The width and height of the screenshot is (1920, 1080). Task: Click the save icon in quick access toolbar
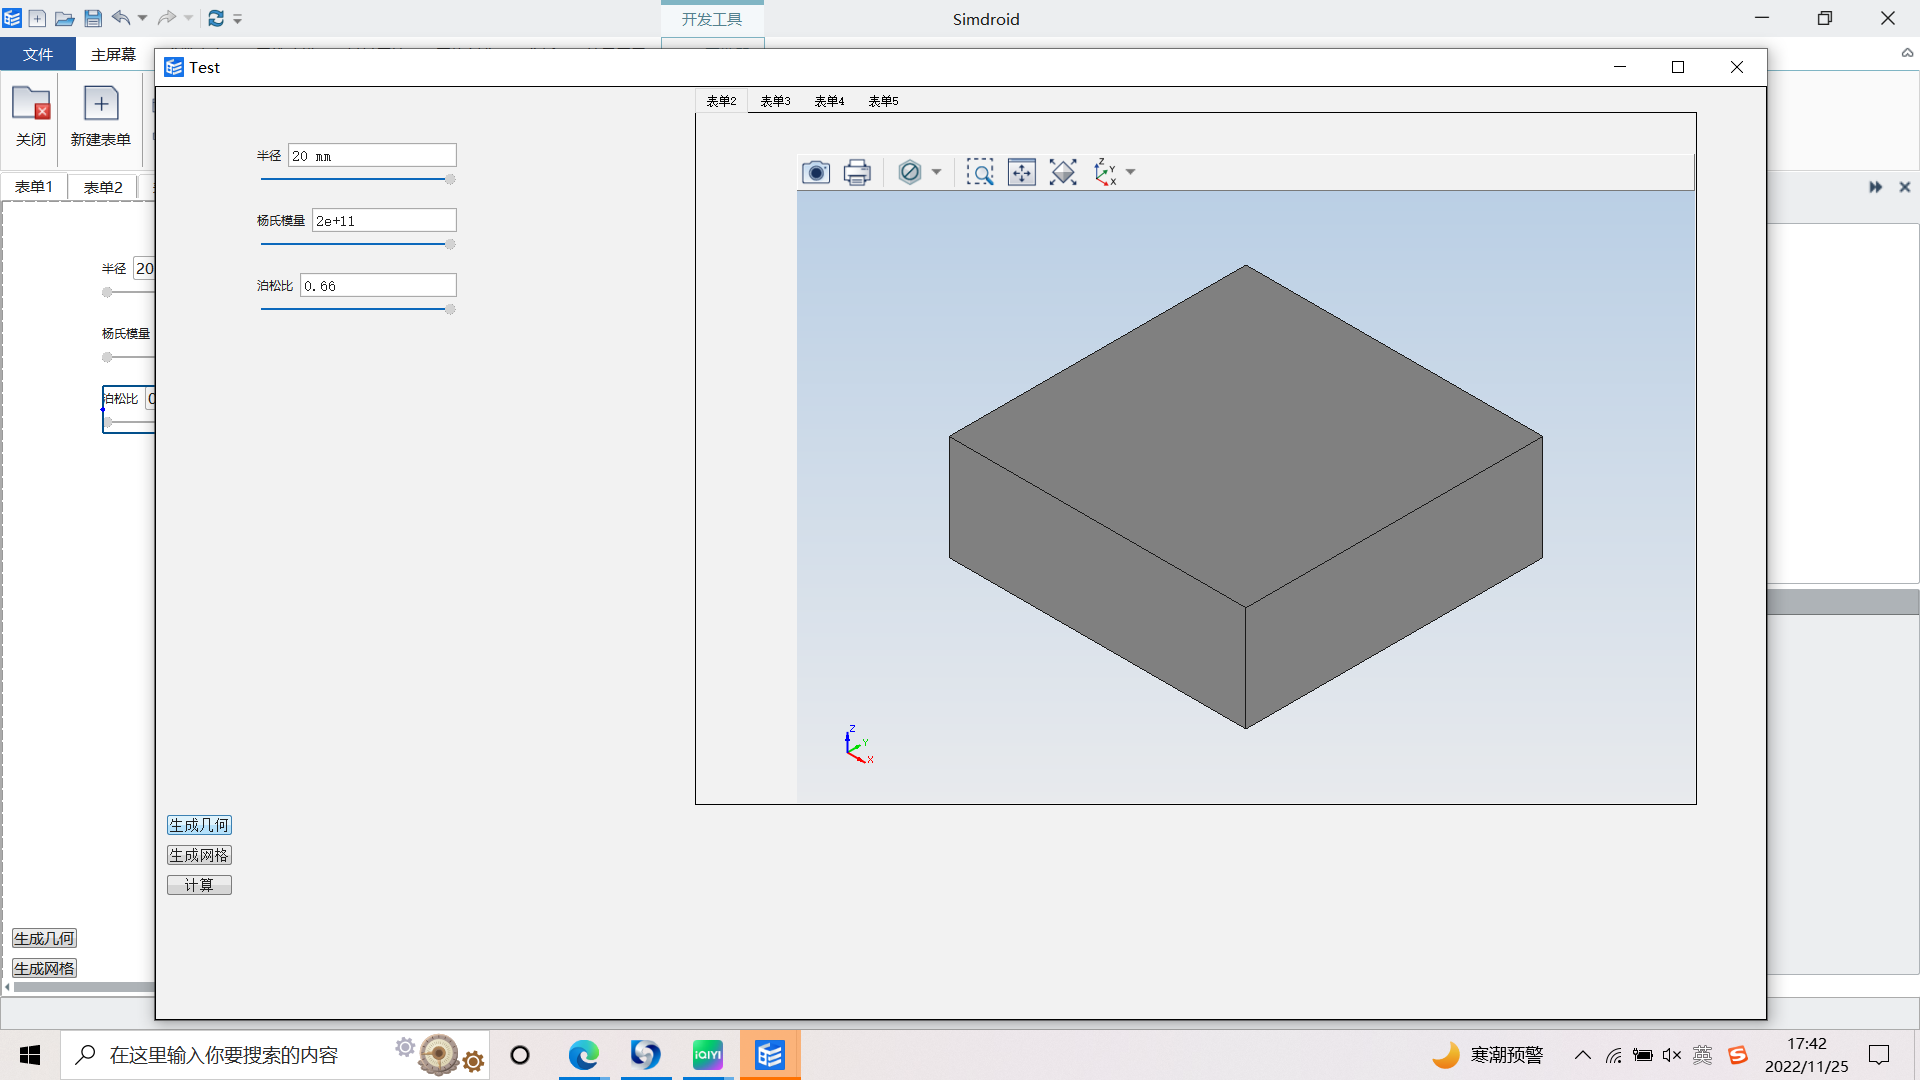click(x=93, y=18)
